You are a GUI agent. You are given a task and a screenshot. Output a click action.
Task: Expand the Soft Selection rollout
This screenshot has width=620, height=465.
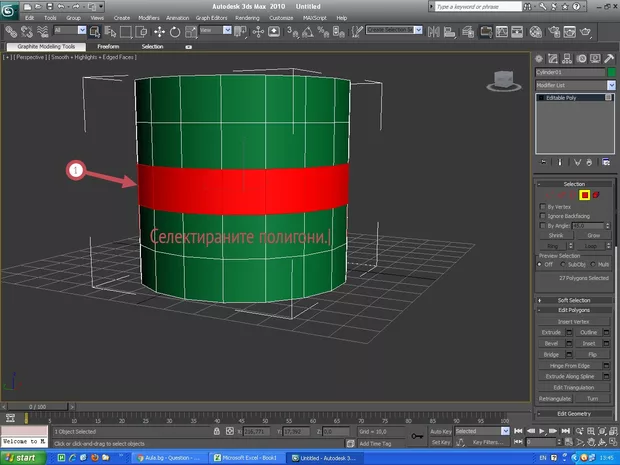click(574, 300)
